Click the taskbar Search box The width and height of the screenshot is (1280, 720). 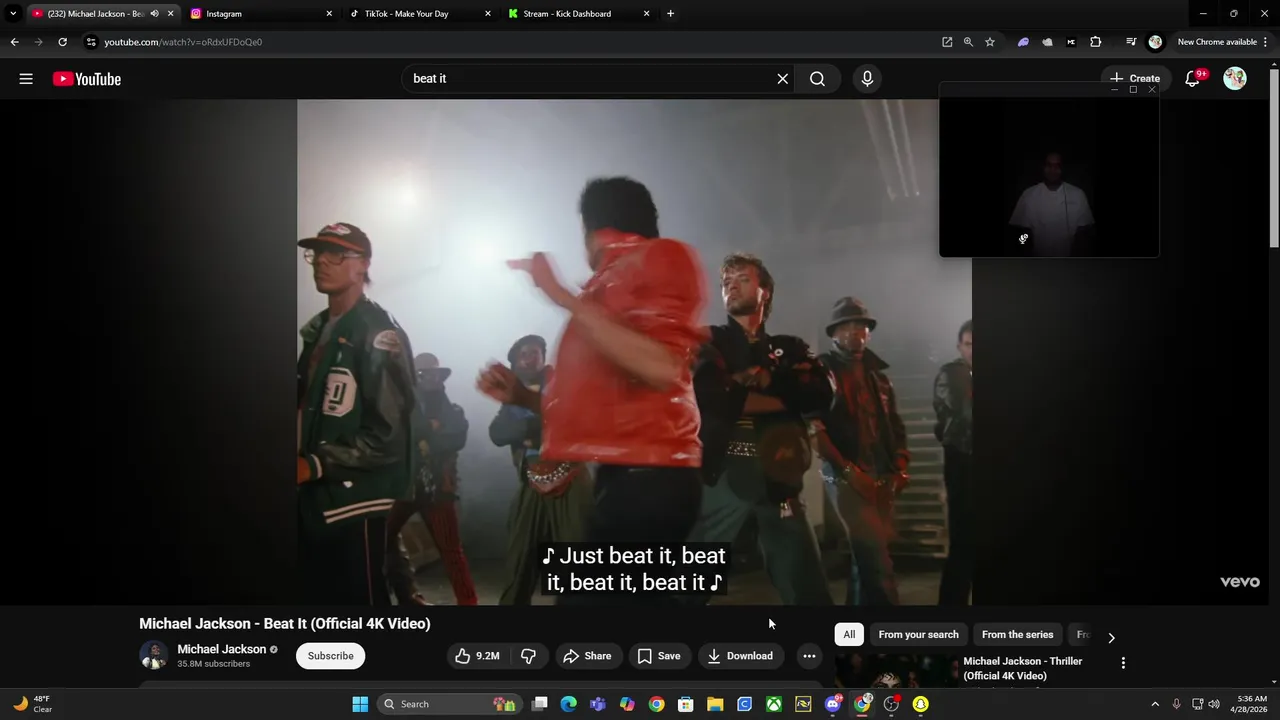(x=448, y=704)
